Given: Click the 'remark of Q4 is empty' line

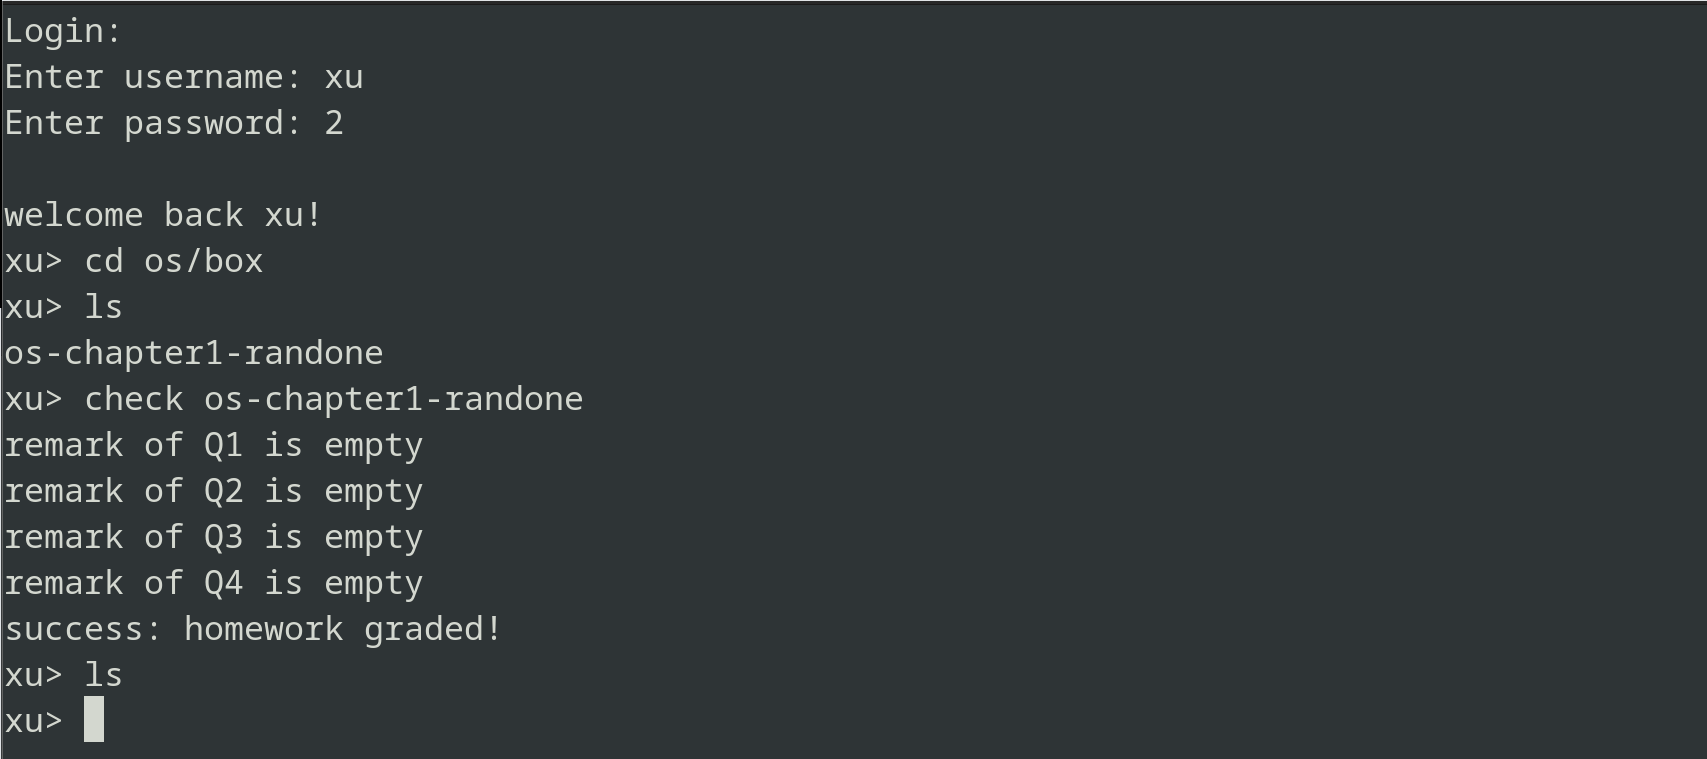Looking at the screenshot, I should 214,583.
